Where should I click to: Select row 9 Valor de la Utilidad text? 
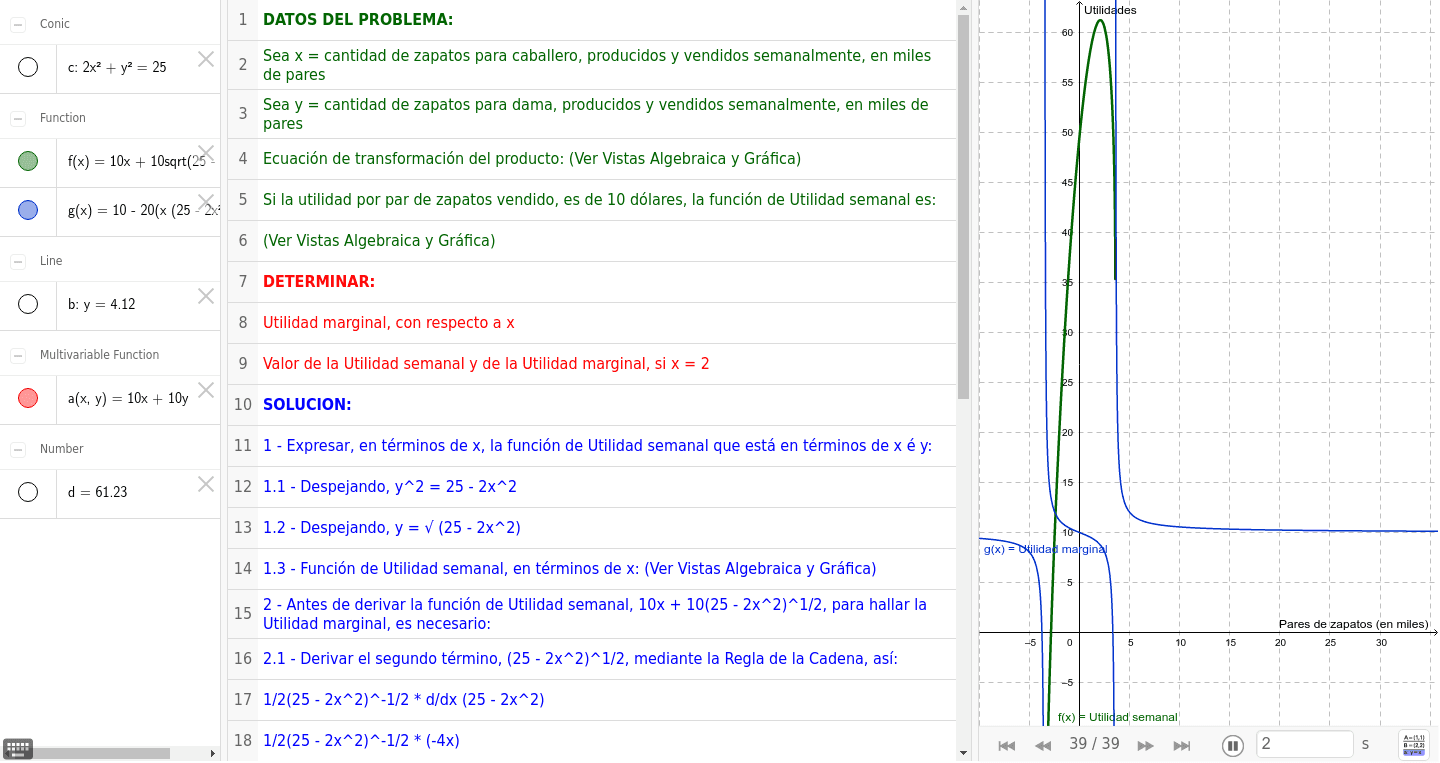(486, 364)
